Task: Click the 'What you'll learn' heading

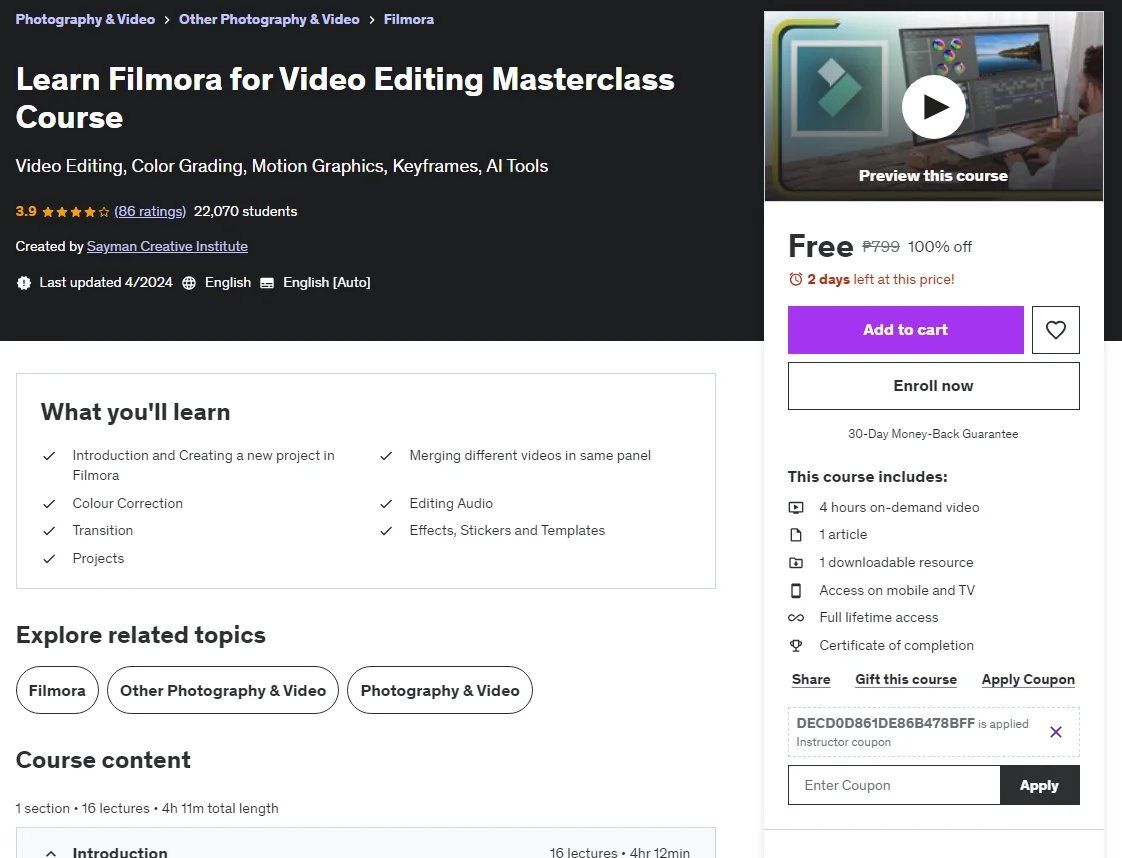Action: [135, 412]
